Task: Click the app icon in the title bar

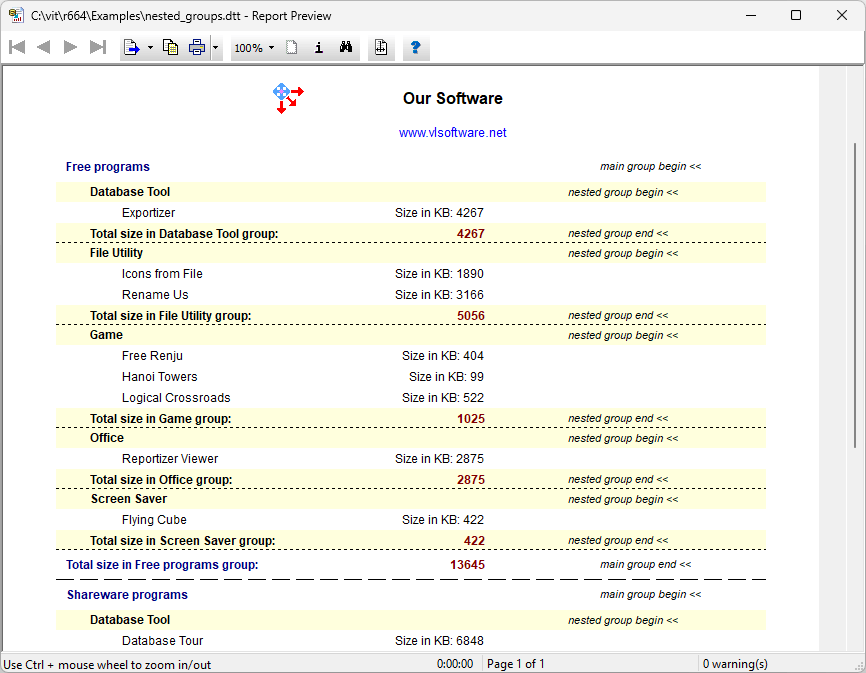Action: pyautogui.click(x=16, y=15)
